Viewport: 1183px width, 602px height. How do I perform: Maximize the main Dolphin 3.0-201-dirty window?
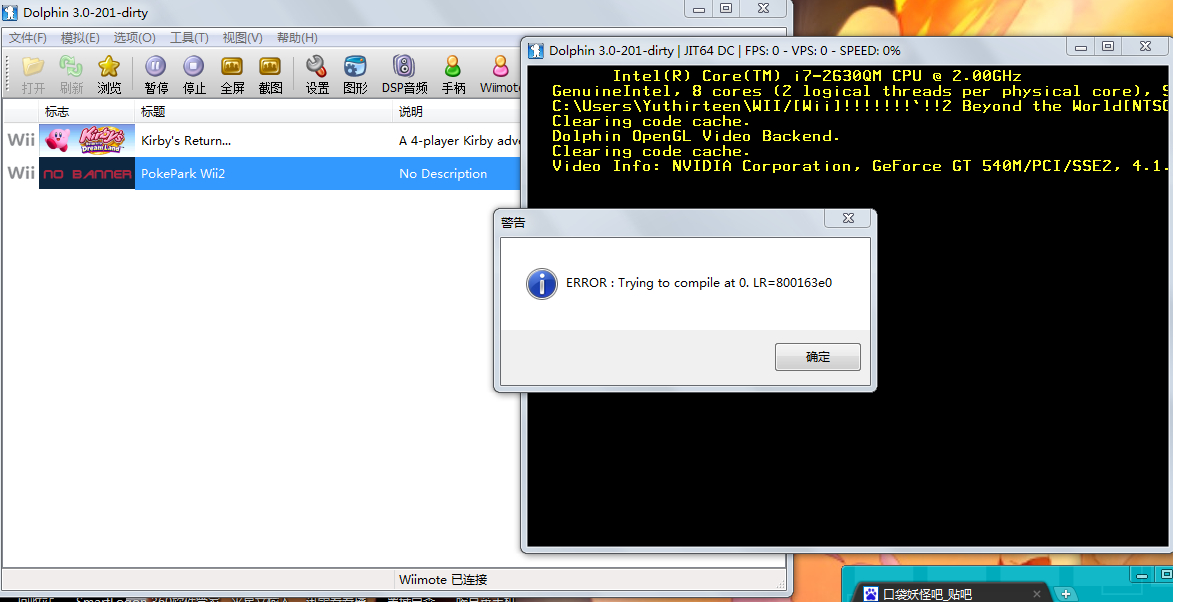726,8
